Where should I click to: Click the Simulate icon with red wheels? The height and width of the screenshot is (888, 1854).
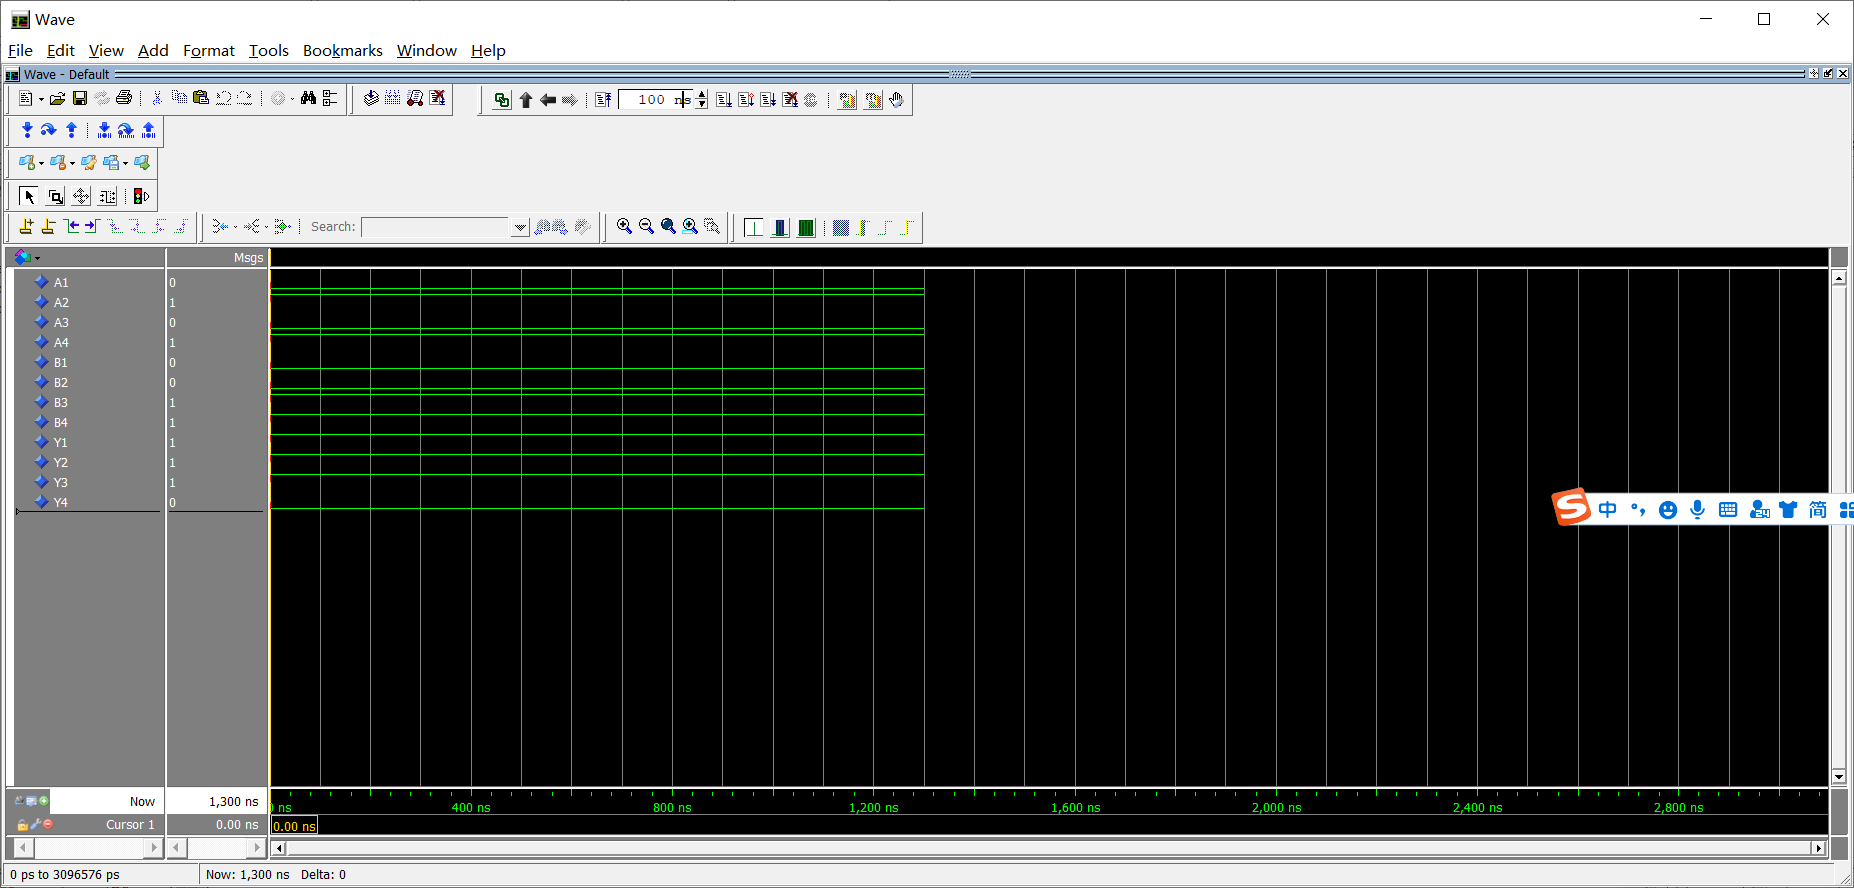415,99
